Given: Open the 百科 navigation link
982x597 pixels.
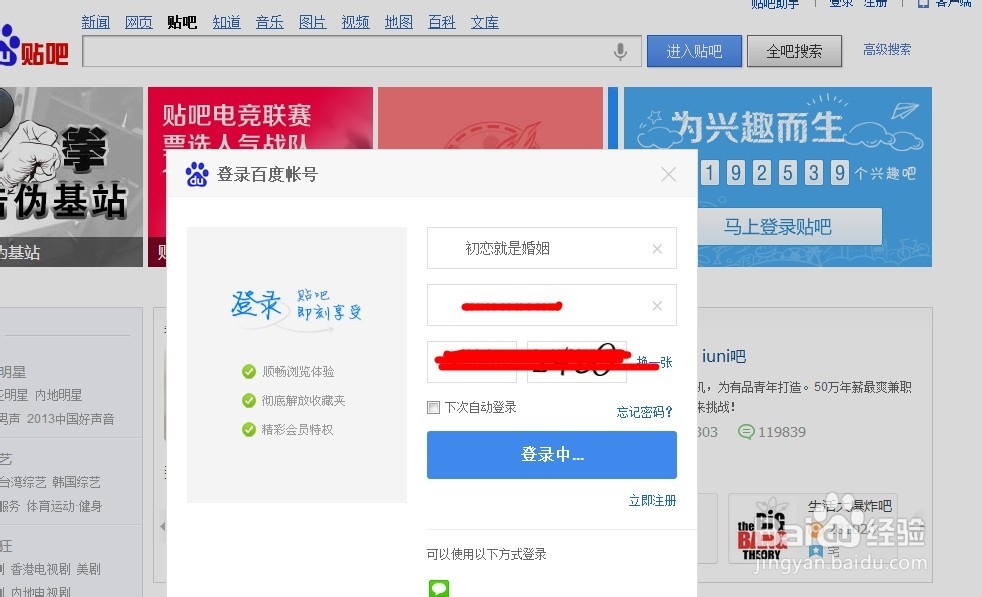Looking at the screenshot, I should (442, 23).
